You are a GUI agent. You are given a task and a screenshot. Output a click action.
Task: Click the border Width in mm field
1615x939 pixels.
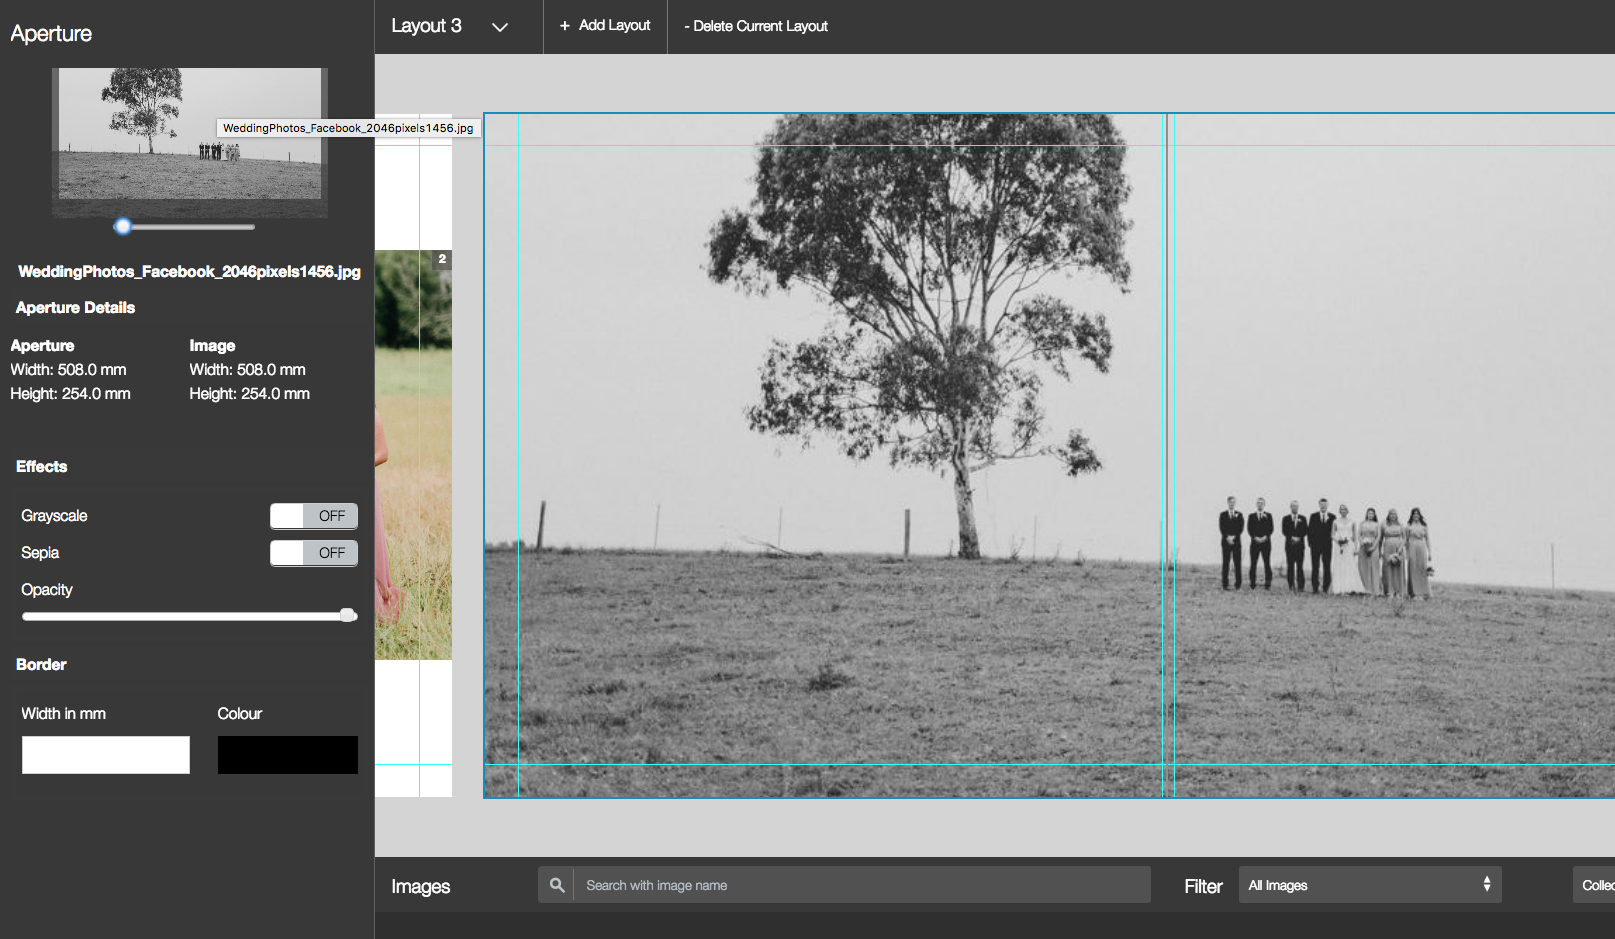[x=106, y=755]
